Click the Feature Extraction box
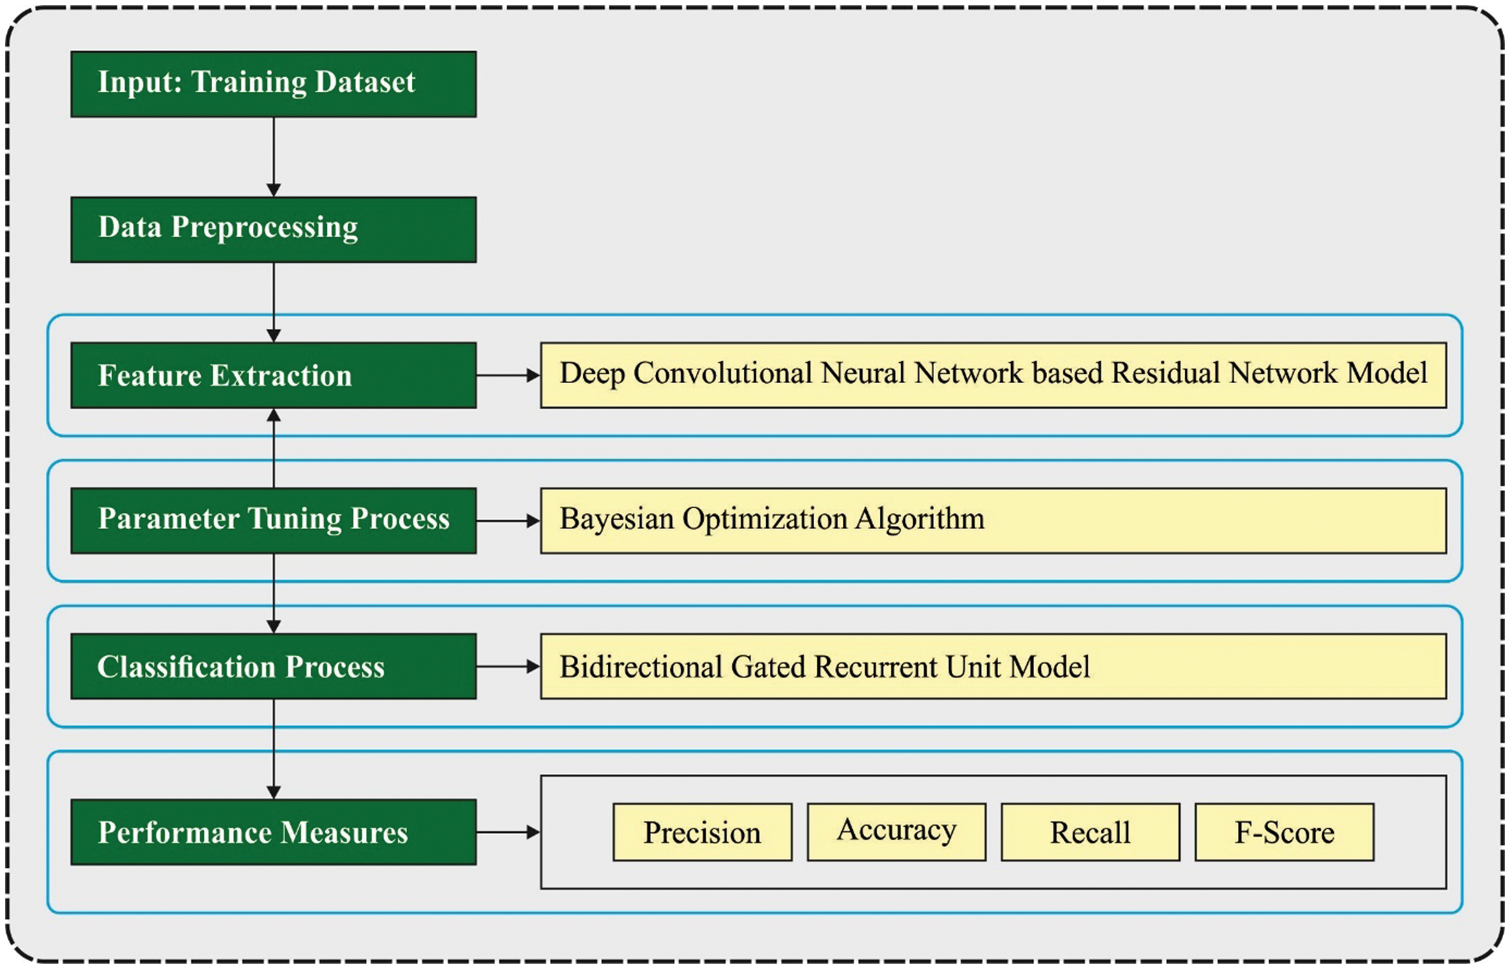1510x969 pixels. (x=272, y=376)
